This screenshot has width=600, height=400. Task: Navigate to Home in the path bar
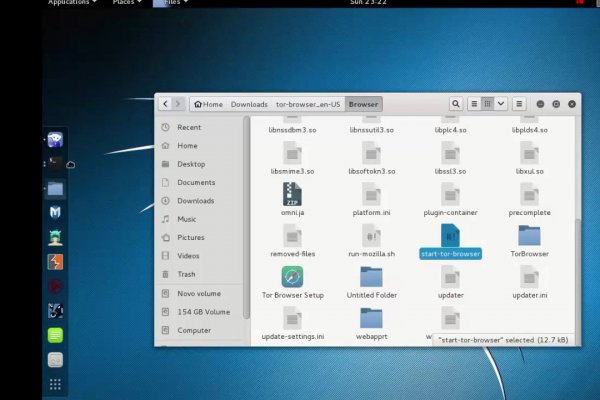(x=208, y=104)
